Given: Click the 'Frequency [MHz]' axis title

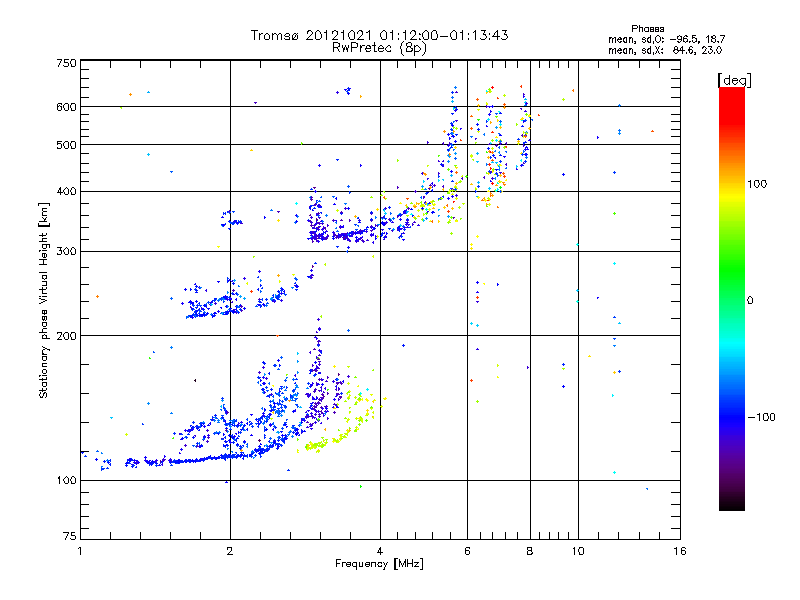Looking at the screenshot, I should click(379, 564).
